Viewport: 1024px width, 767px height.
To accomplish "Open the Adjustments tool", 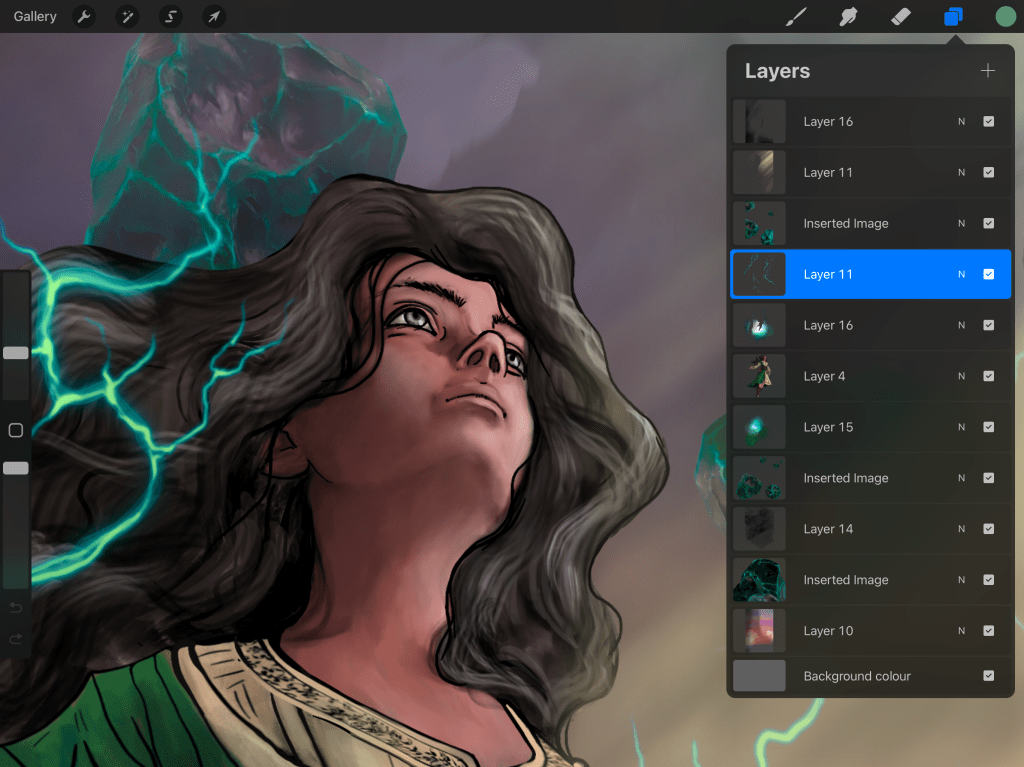I will pyautogui.click(x=126, y=16).
